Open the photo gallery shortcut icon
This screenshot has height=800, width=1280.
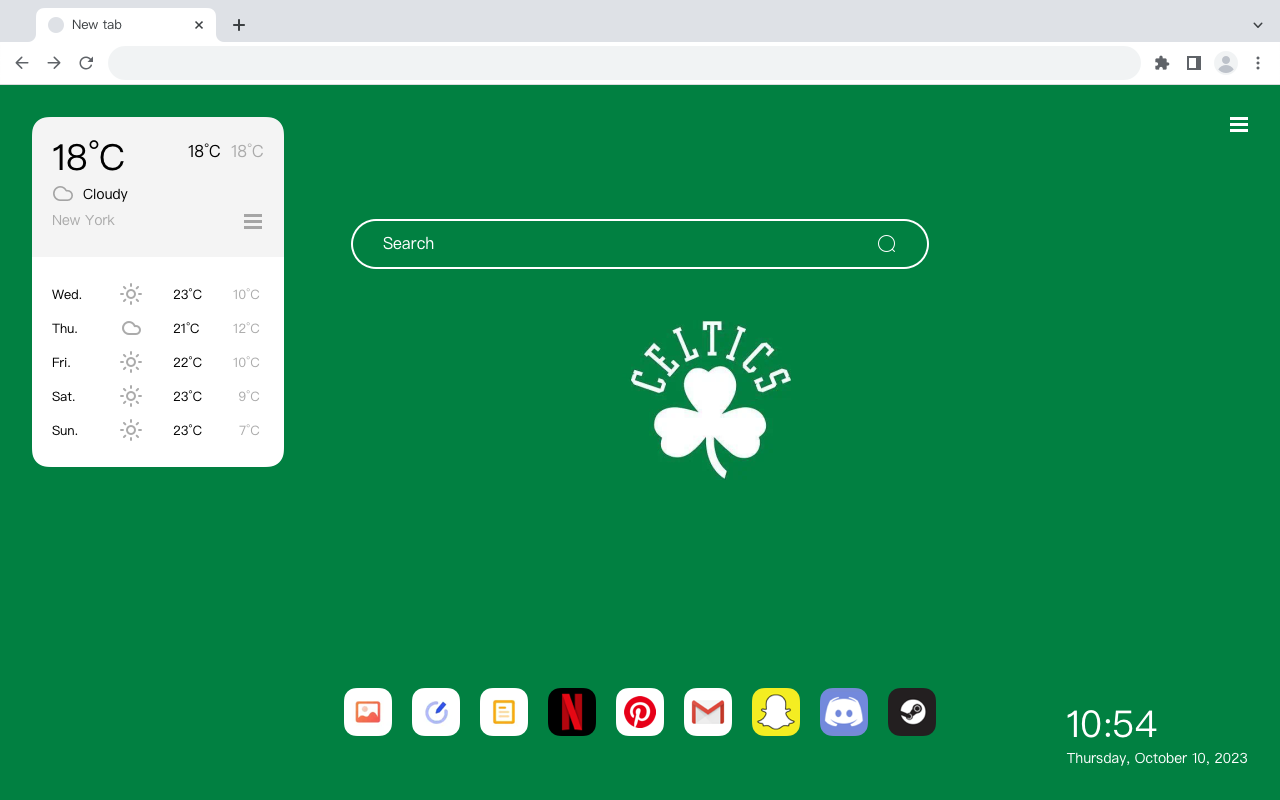(x=368, y=712)
